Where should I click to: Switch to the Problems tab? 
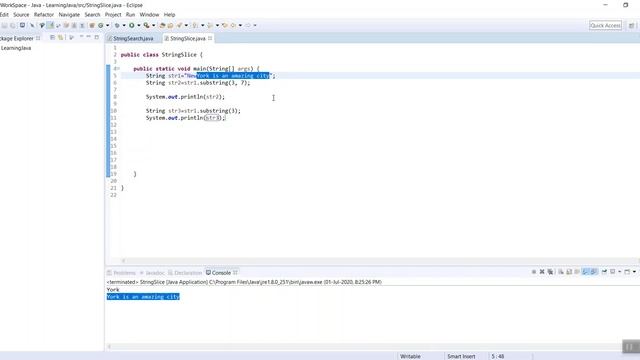[x=121, y=273]
